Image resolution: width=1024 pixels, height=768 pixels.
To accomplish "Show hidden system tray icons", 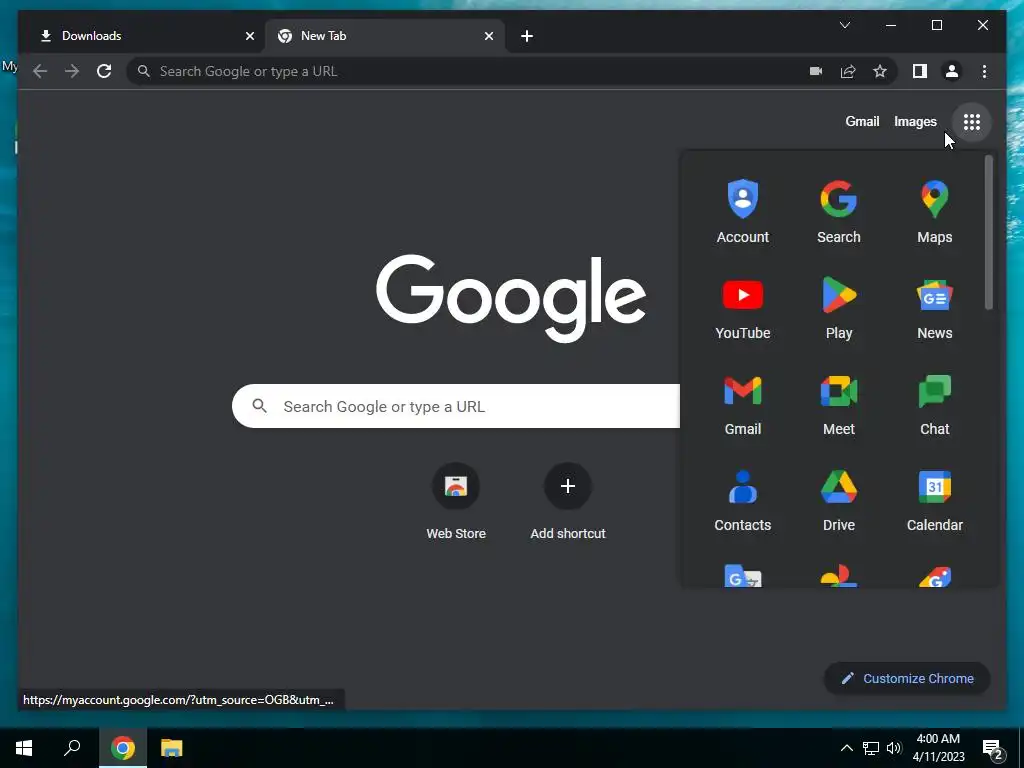I will tap(846, 748).
